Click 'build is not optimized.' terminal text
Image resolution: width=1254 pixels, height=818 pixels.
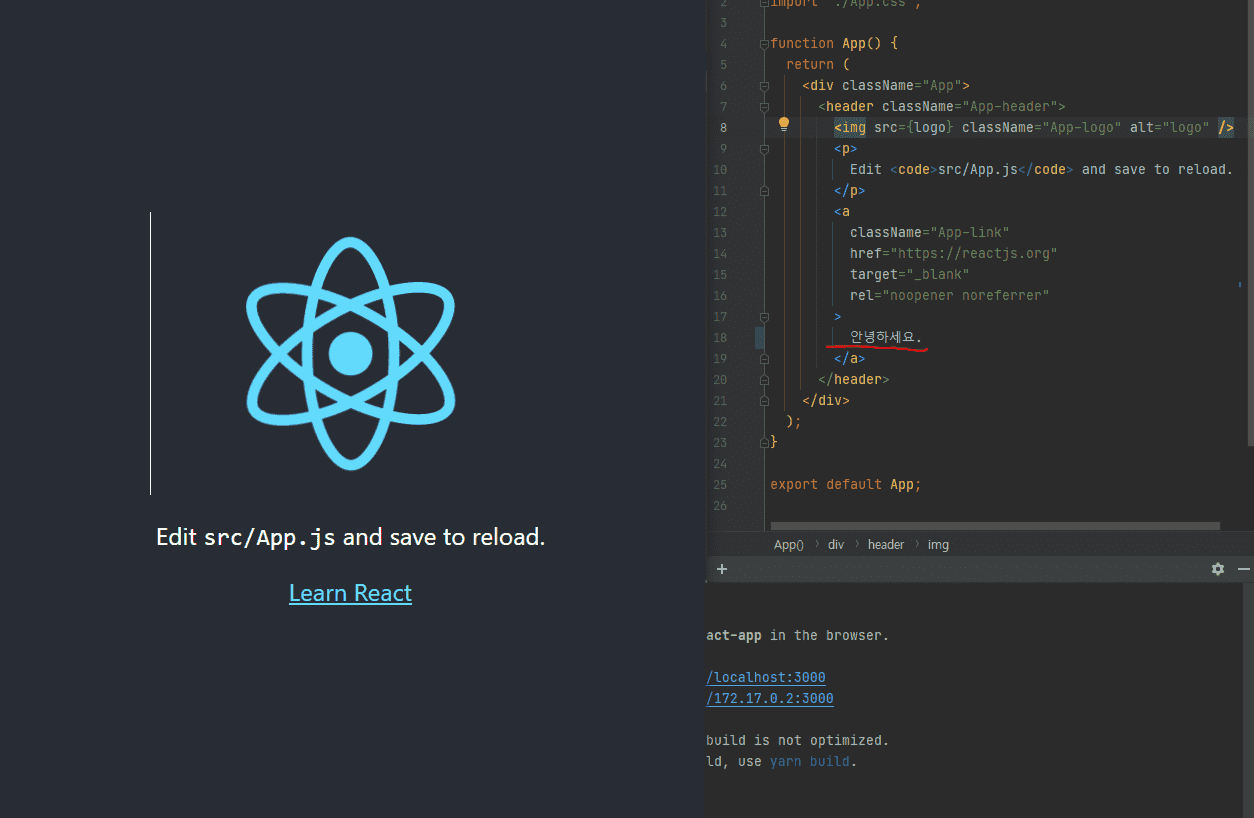pos(797,741)
